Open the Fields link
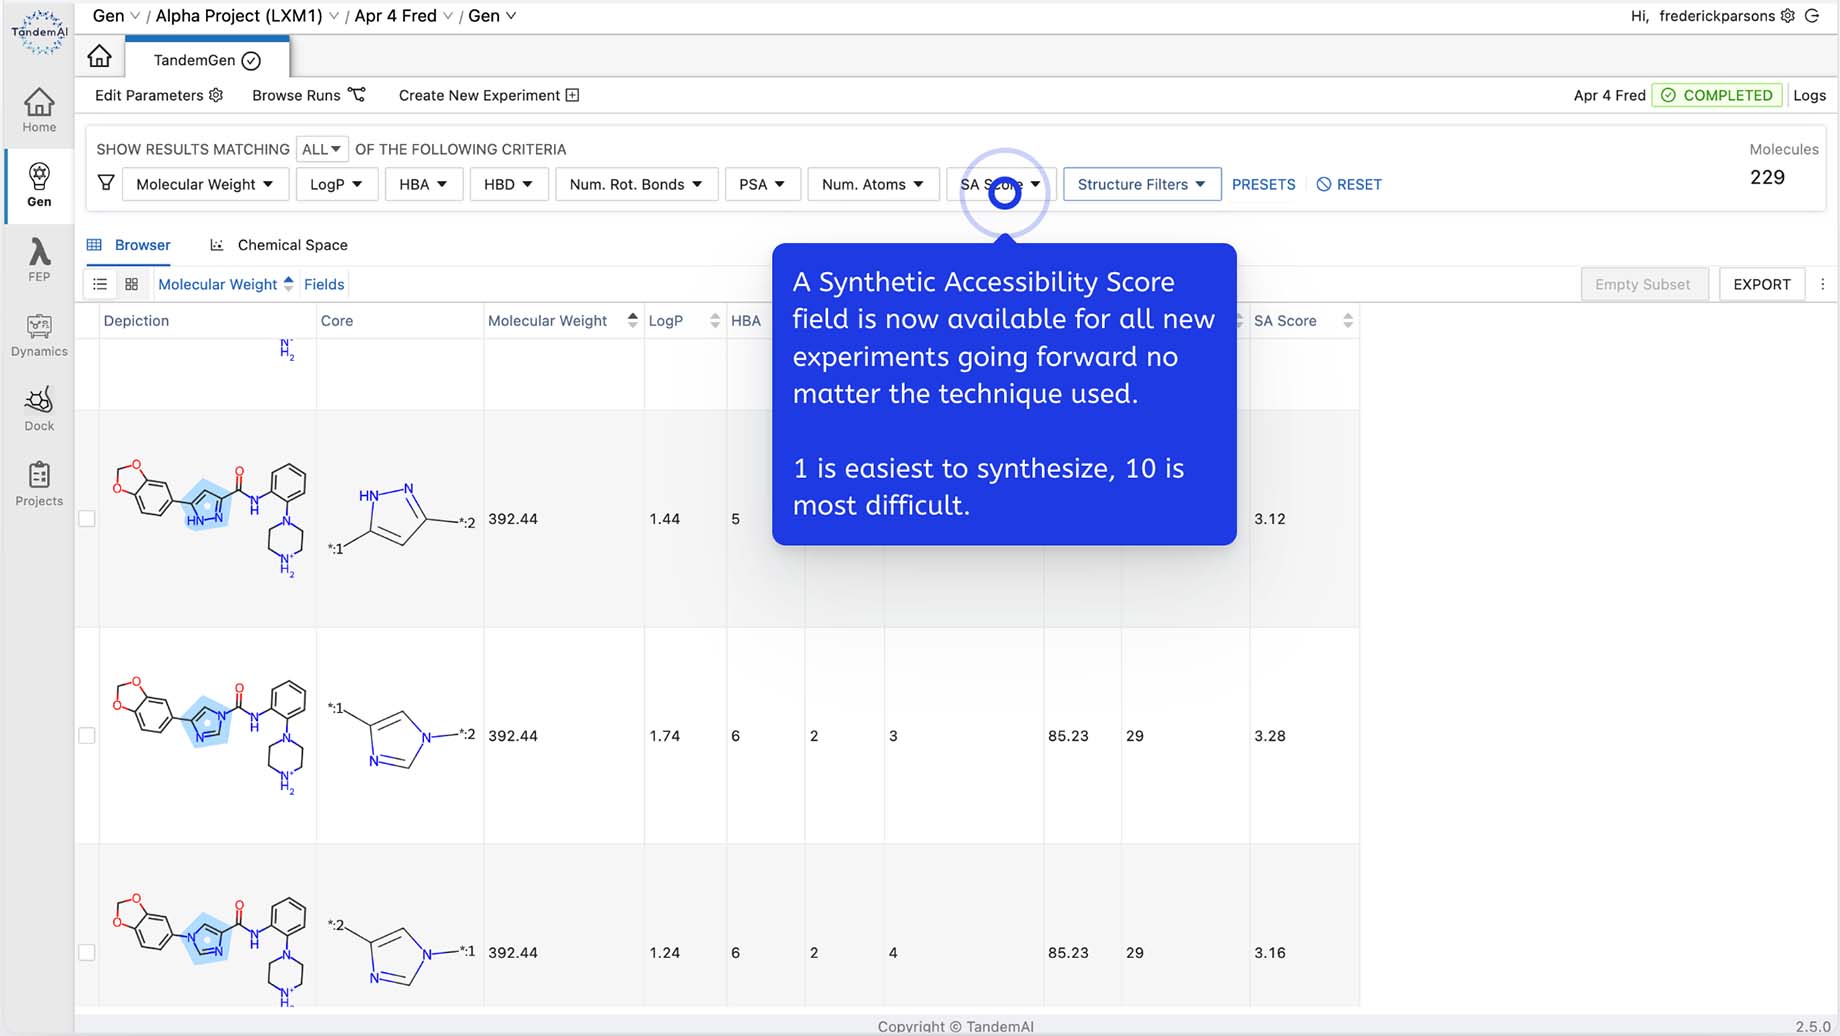 coord(324,285)
